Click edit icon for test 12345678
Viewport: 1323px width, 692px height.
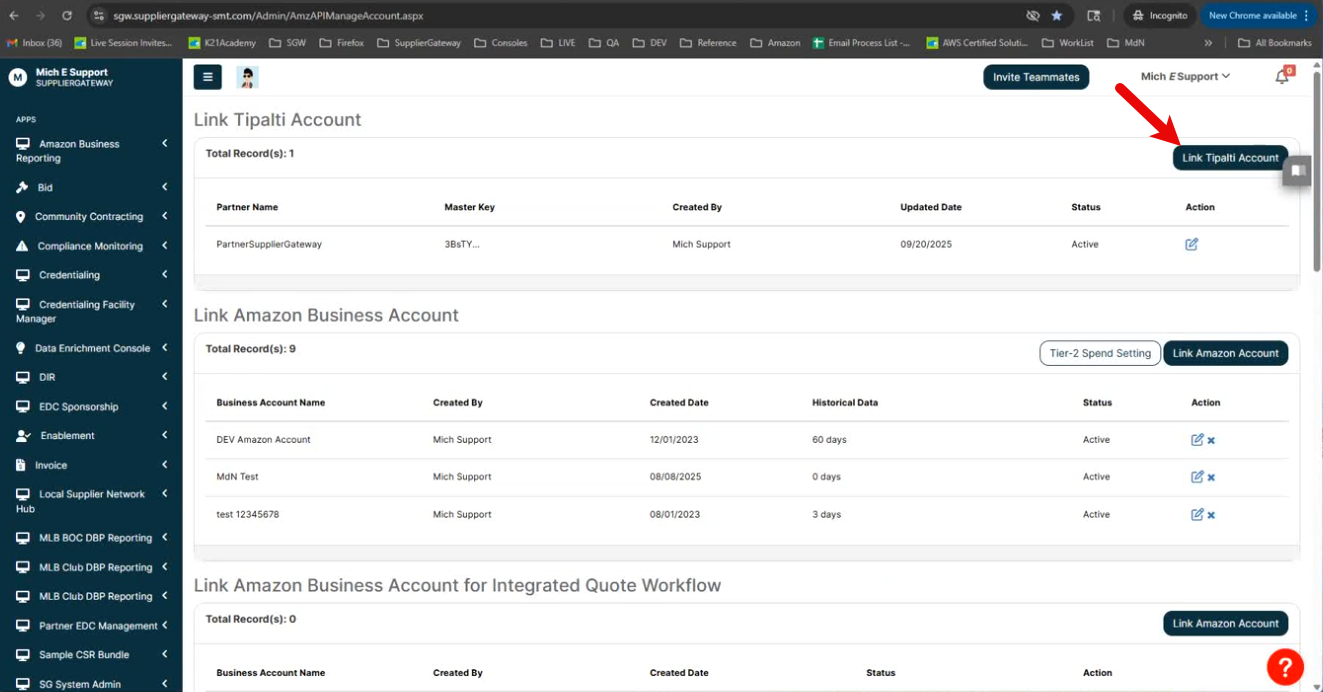[1196, 515]
